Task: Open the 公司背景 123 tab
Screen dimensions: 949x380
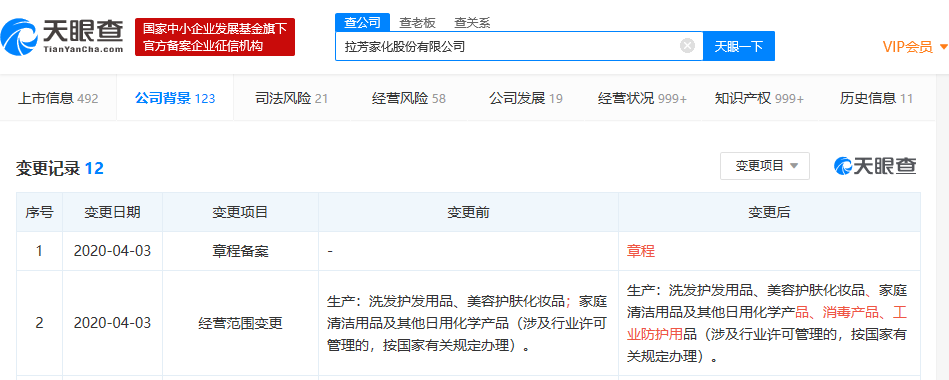Action: point(175,98)
